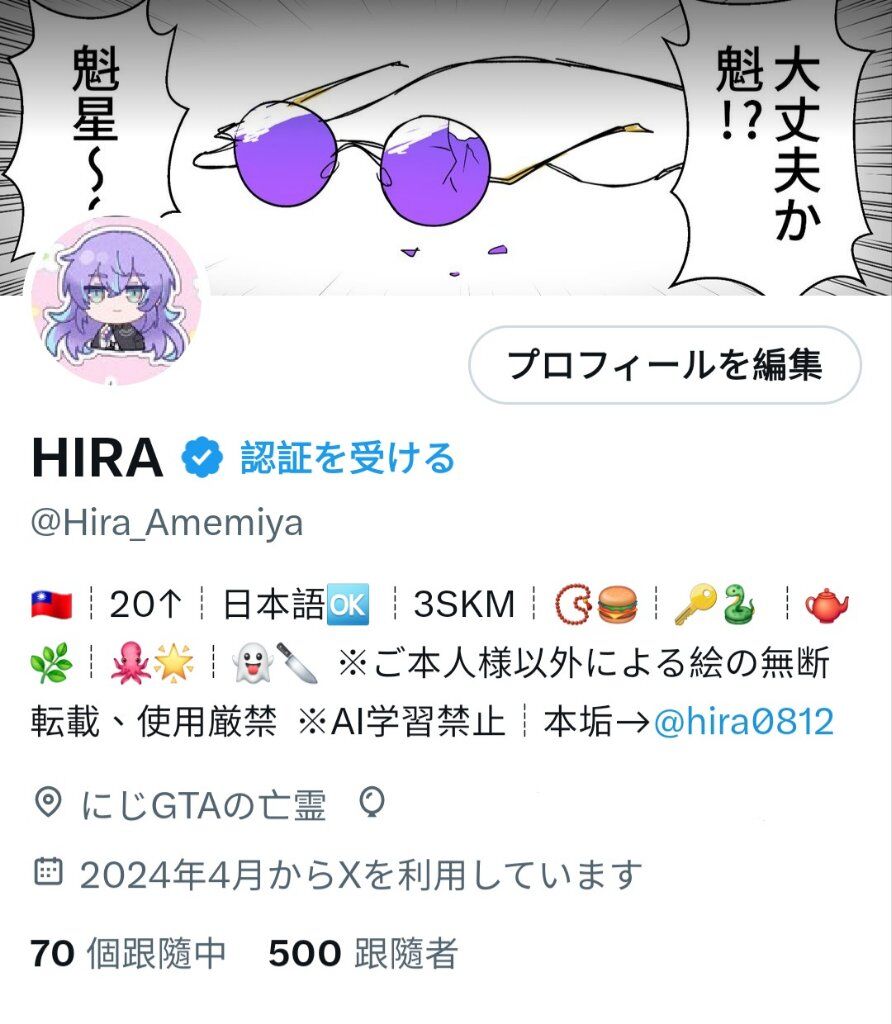Open the 500 跟隨者 followers list
This screenshot has width=892, height=1024.
(363, 953)
